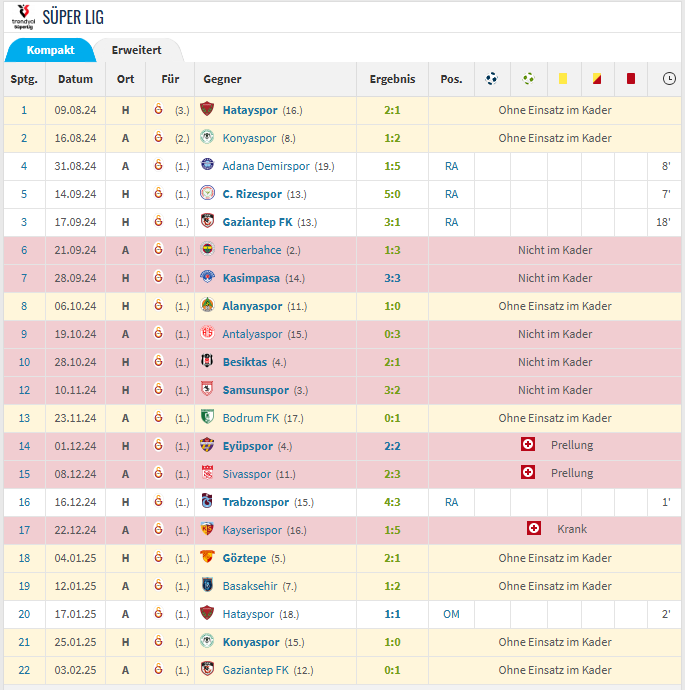
Task: Open the Adana Demirspor team link
Action: click(266, 166)
